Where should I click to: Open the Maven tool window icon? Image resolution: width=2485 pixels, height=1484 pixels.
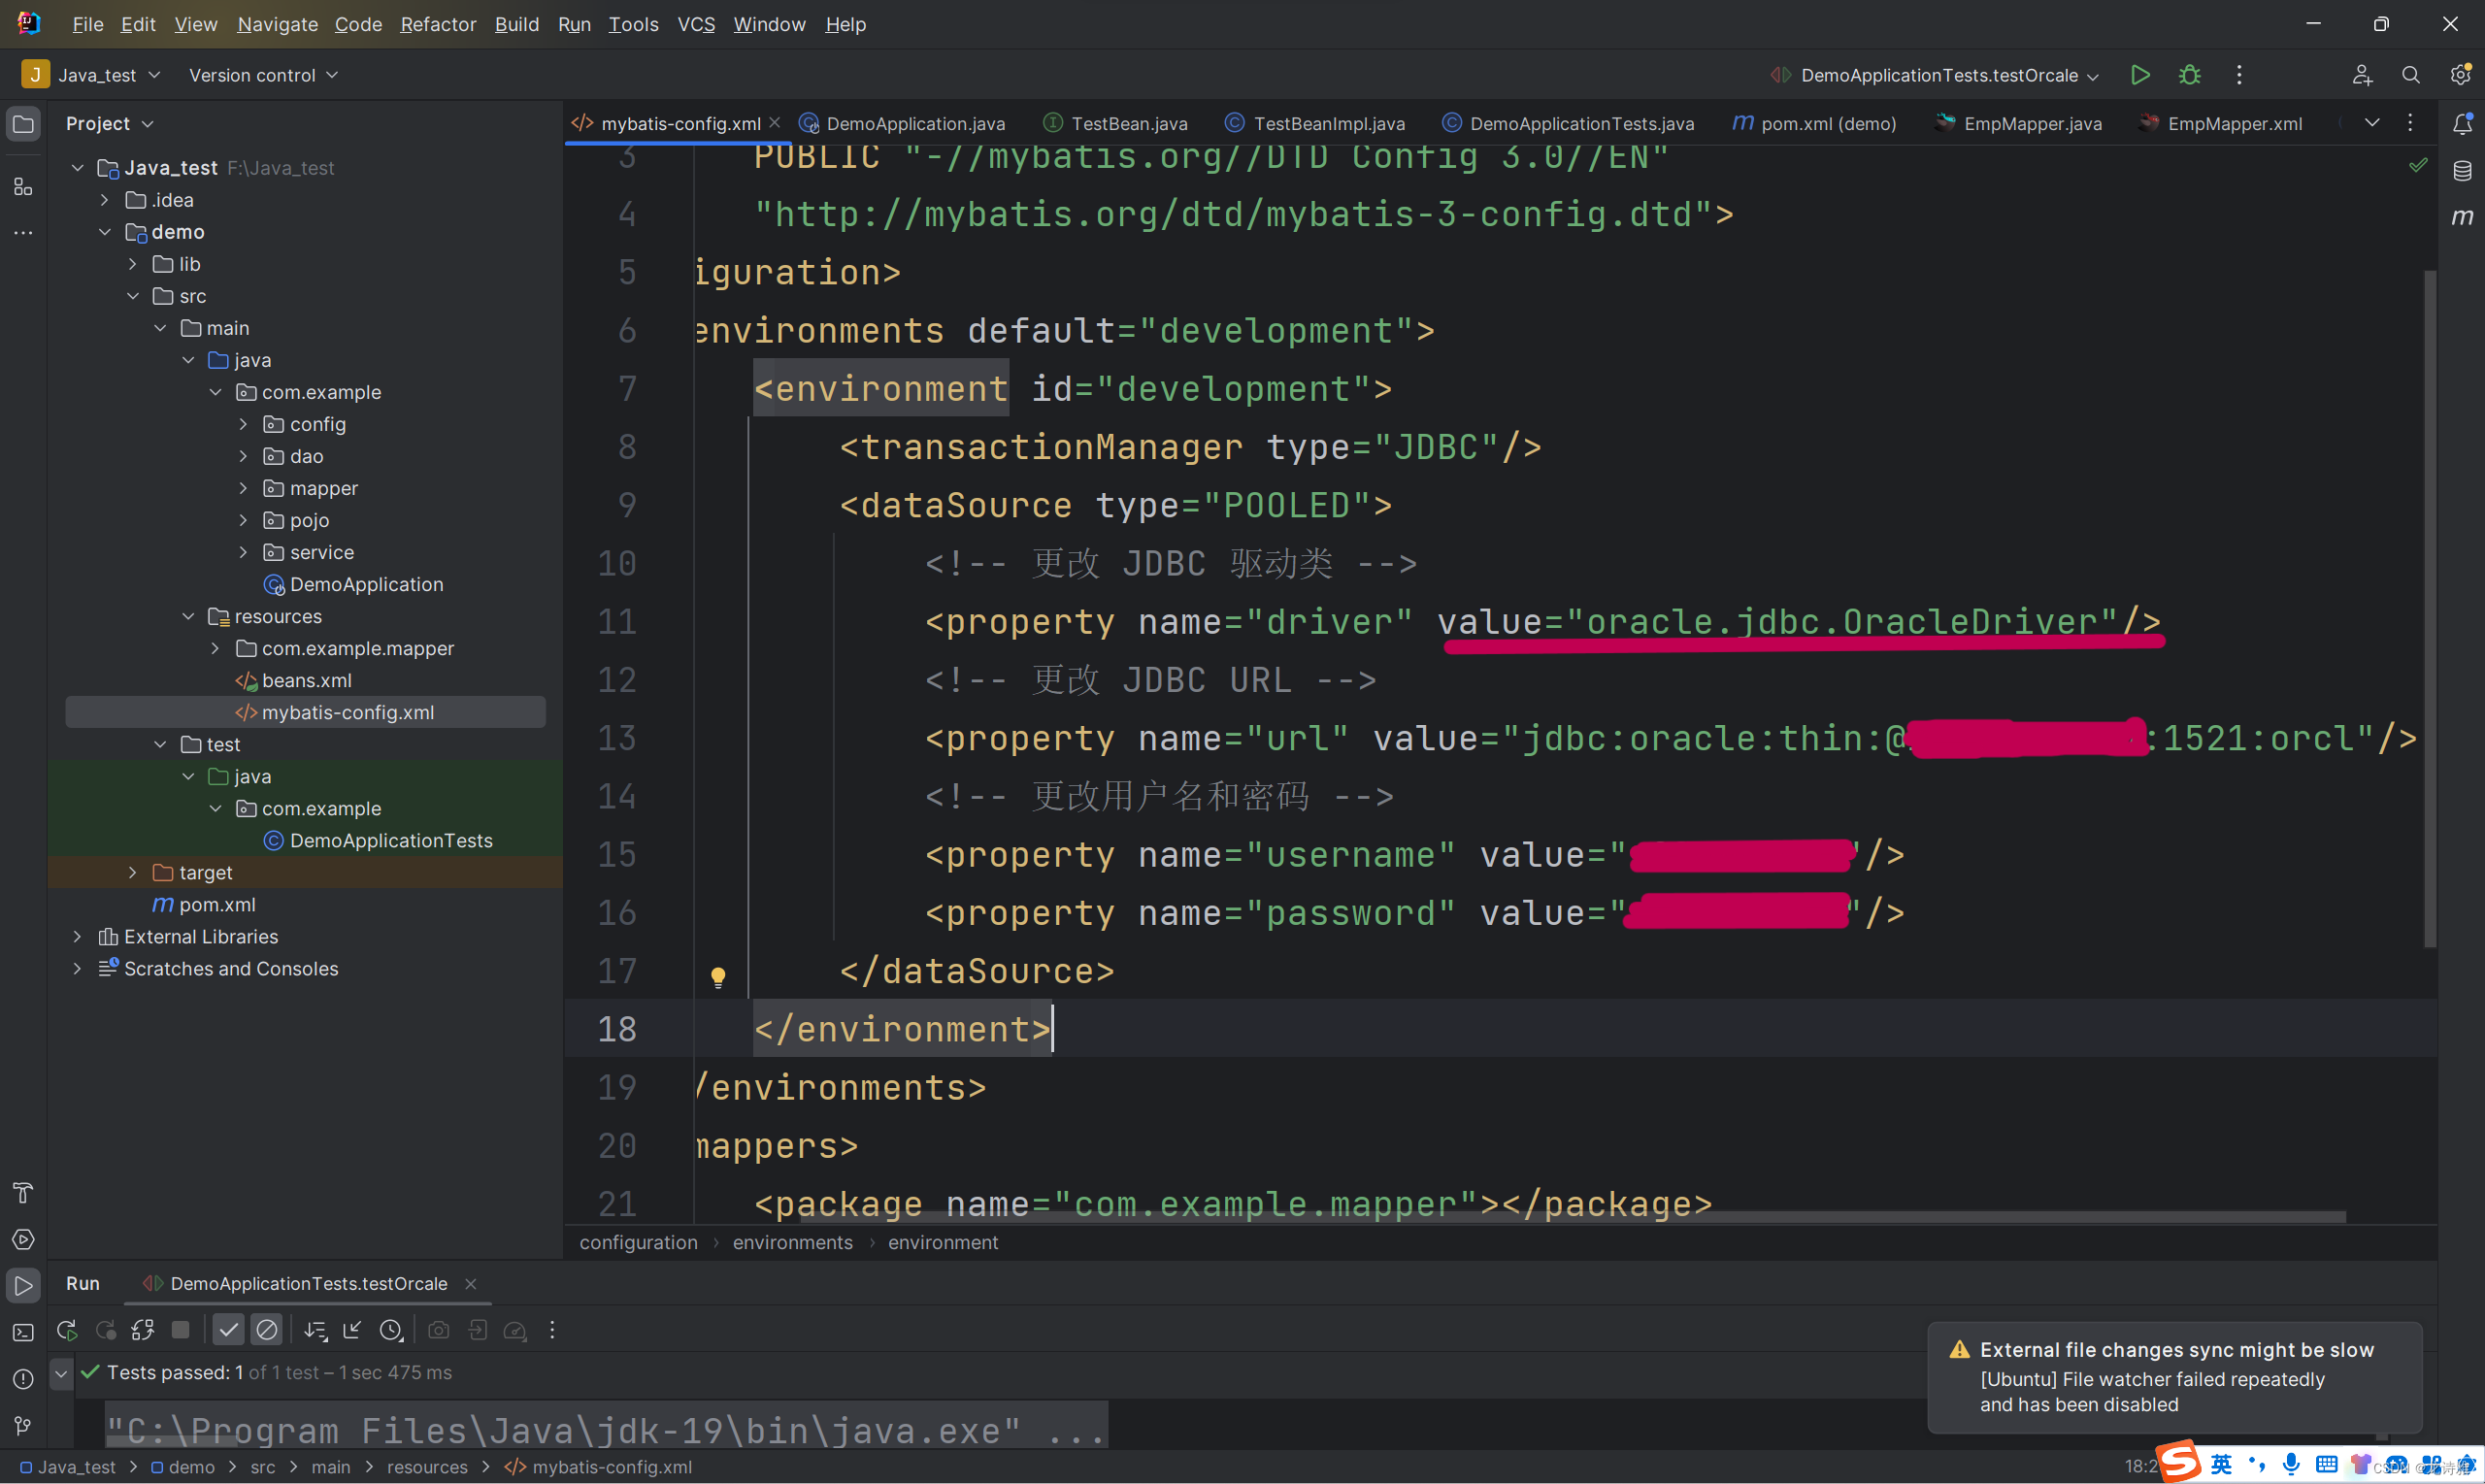pyautogui.click(x=2462, y=217)
